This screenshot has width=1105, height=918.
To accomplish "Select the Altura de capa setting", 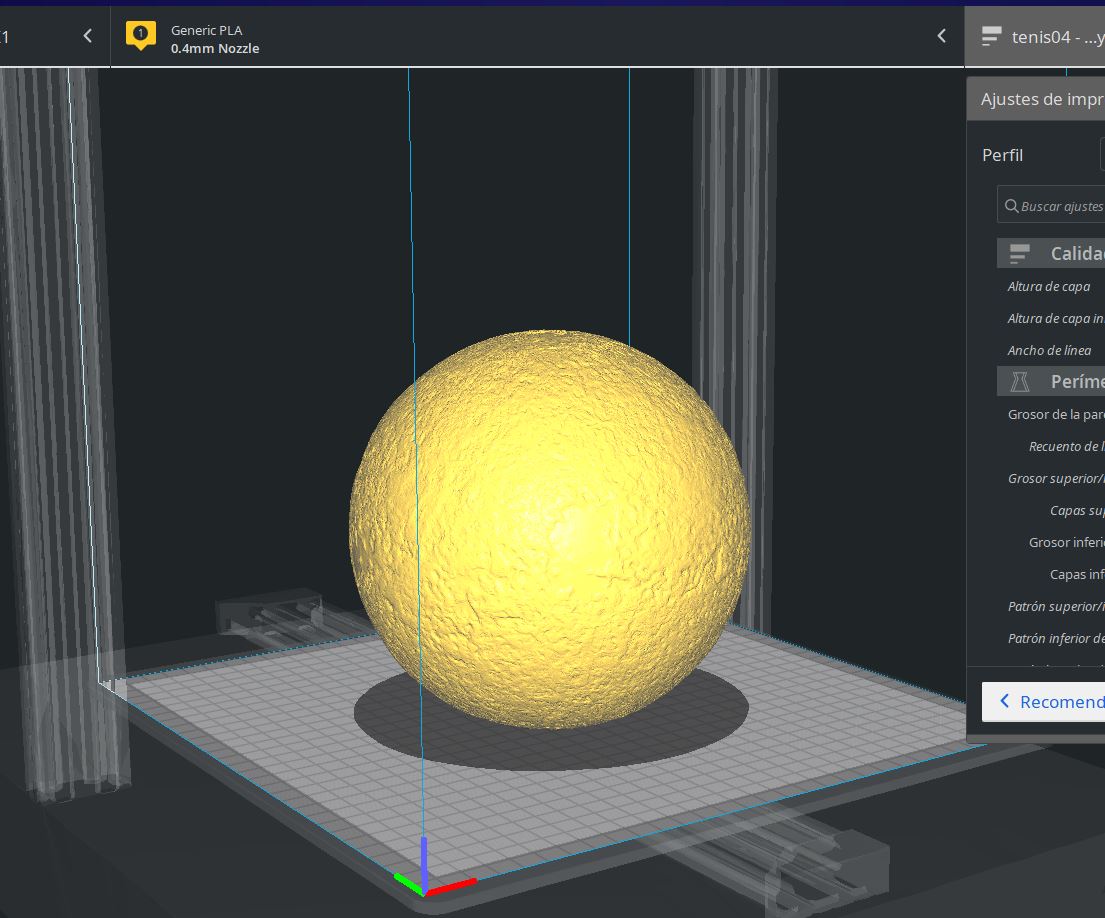I will coord(1048,287).
